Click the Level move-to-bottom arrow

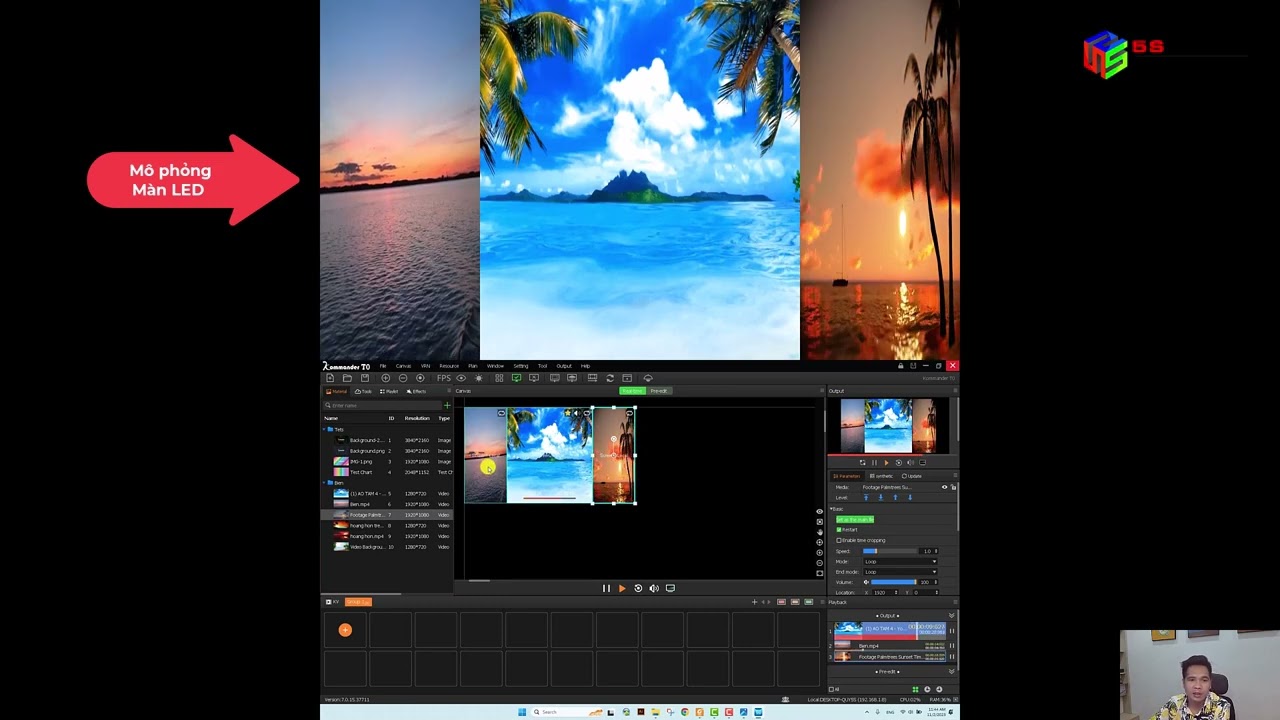pyautogui.click(x=881, y=497)
